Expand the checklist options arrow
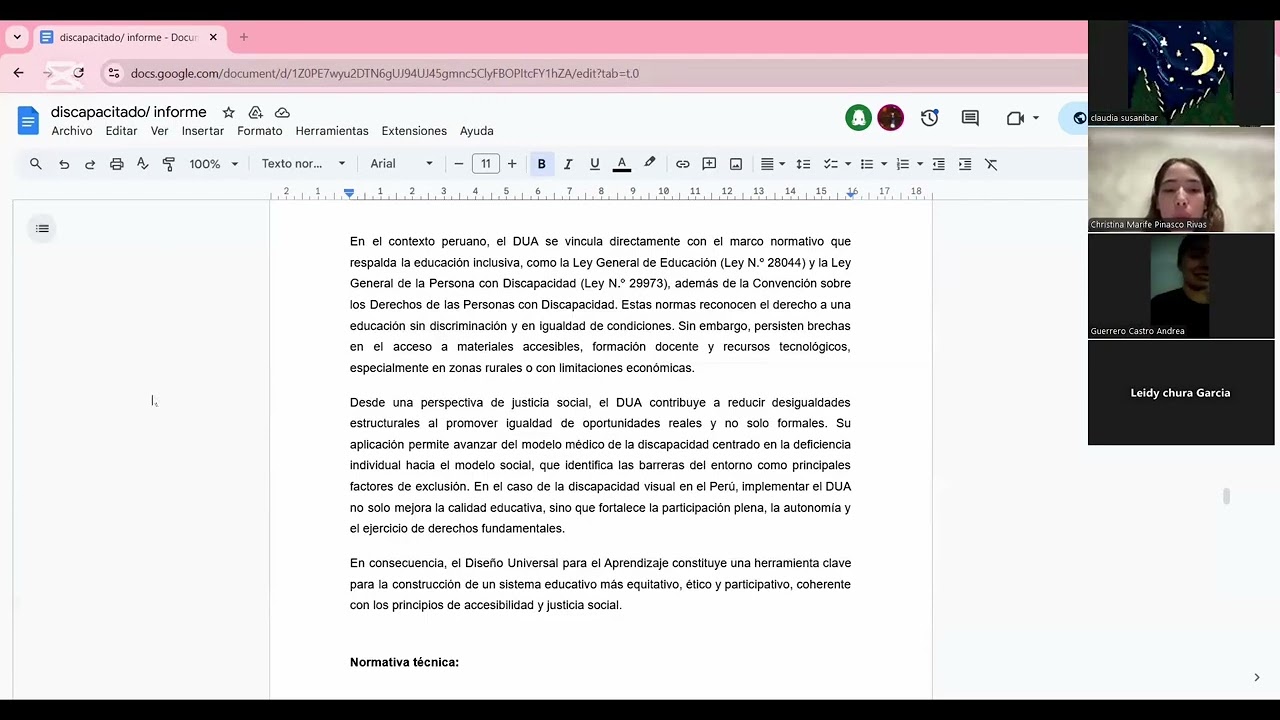Screen dimensions: 1280x720 pos(848,164)
